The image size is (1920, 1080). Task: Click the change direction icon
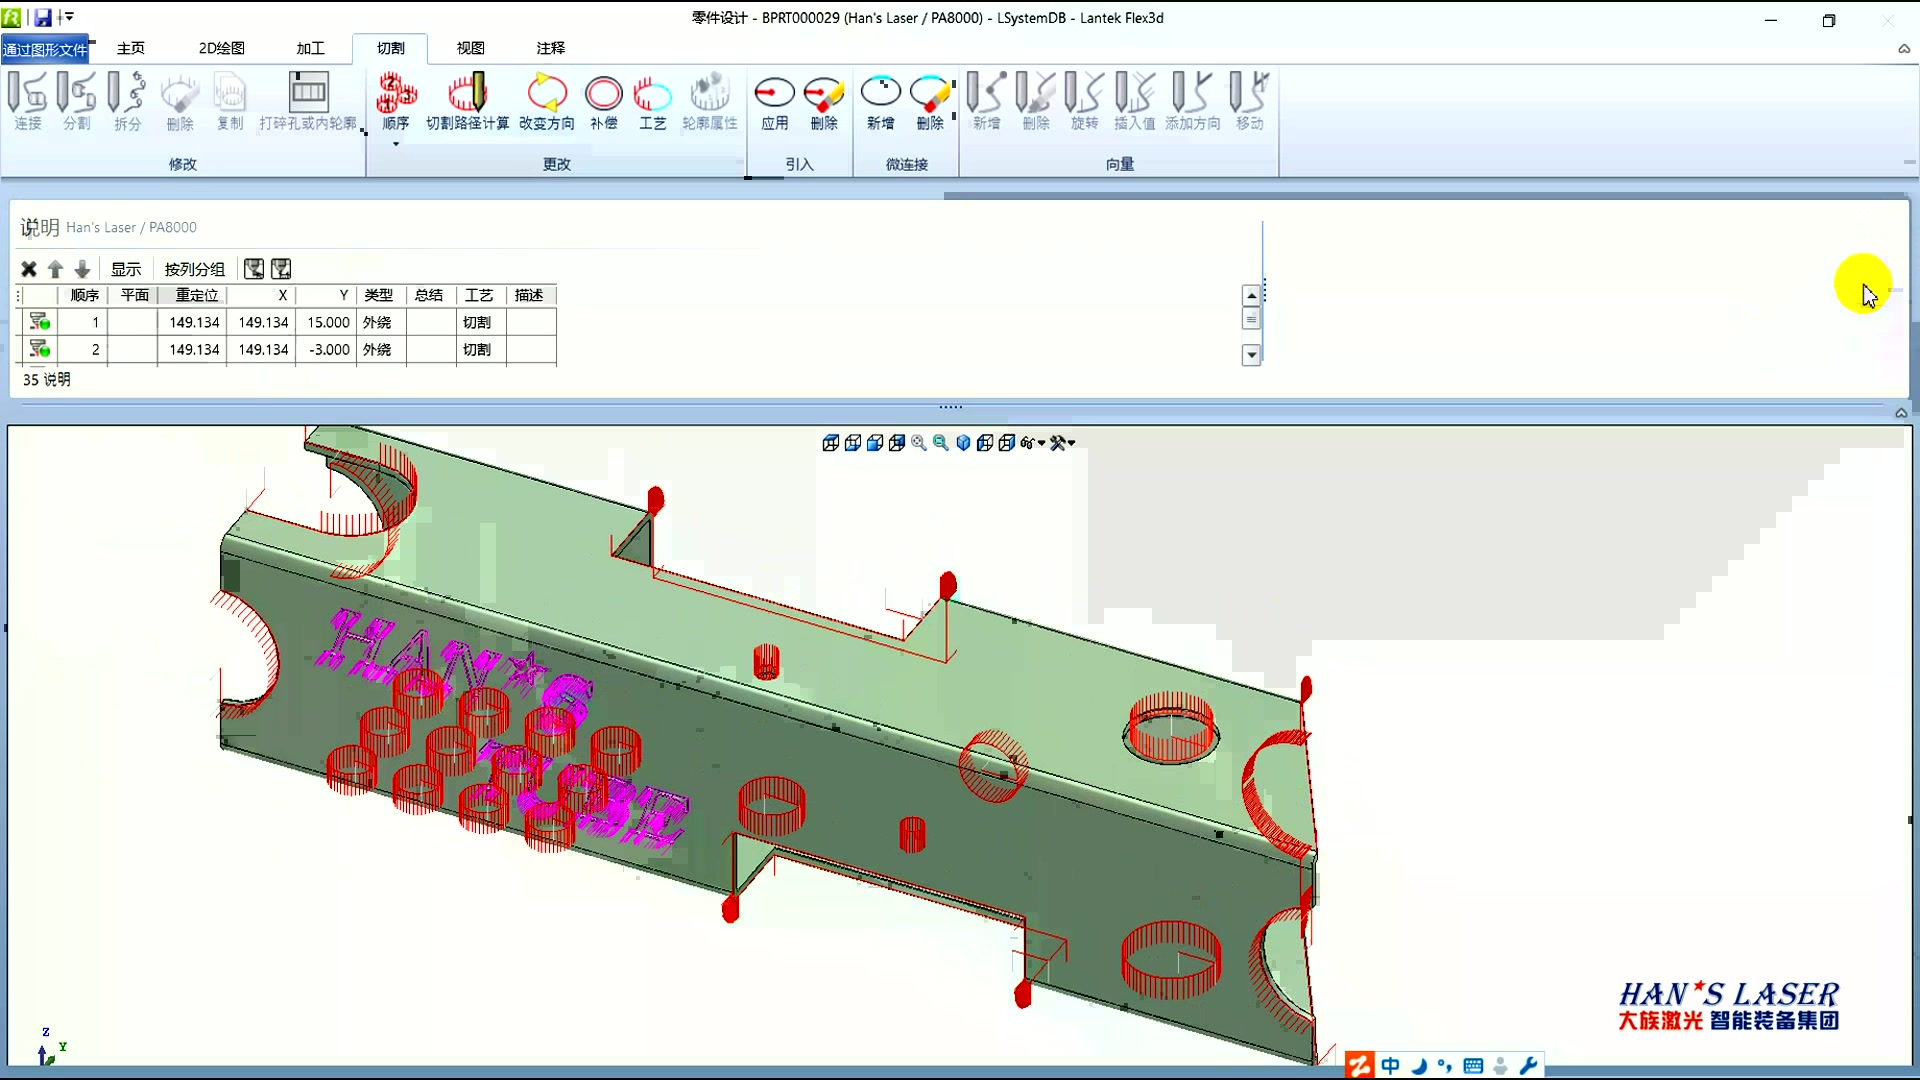(x=546, y=94)
